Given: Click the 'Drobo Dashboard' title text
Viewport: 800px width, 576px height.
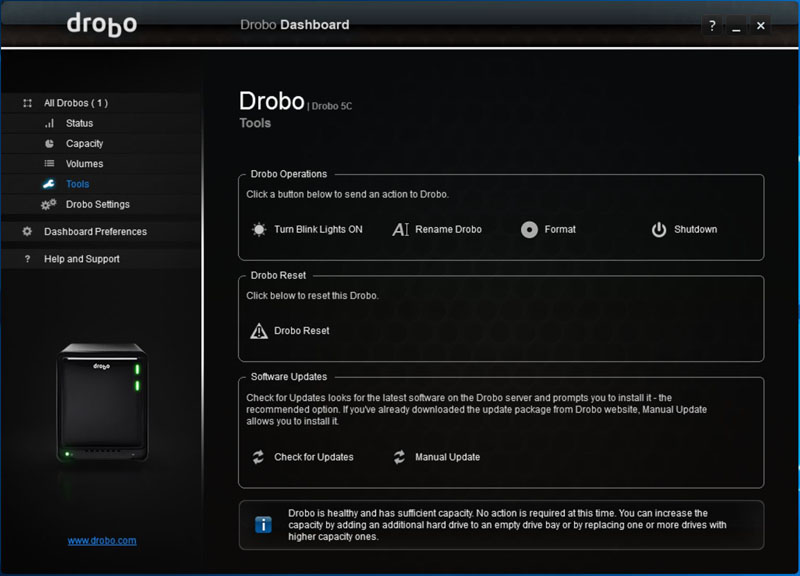Looking at the screenshot, I should (295, 24).
